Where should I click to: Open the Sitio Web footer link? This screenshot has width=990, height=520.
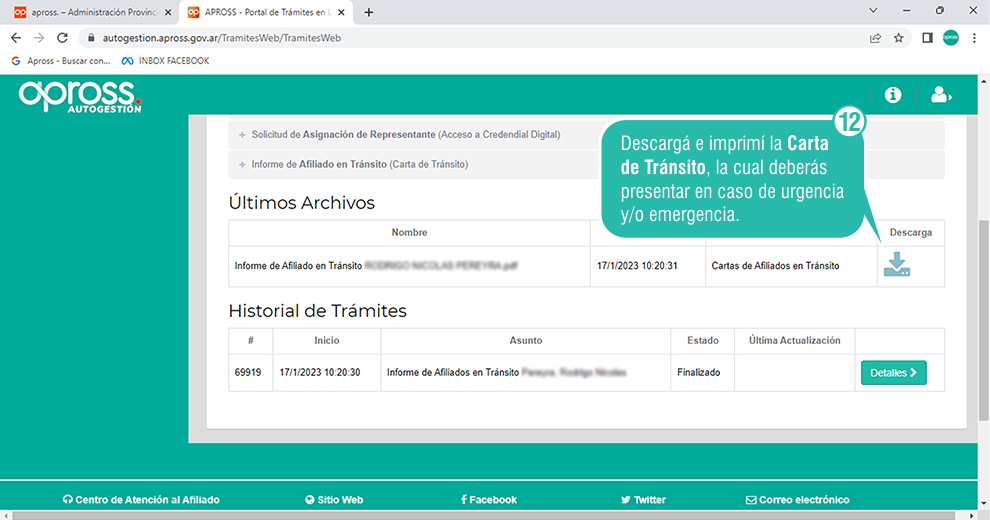coord(334,500)
